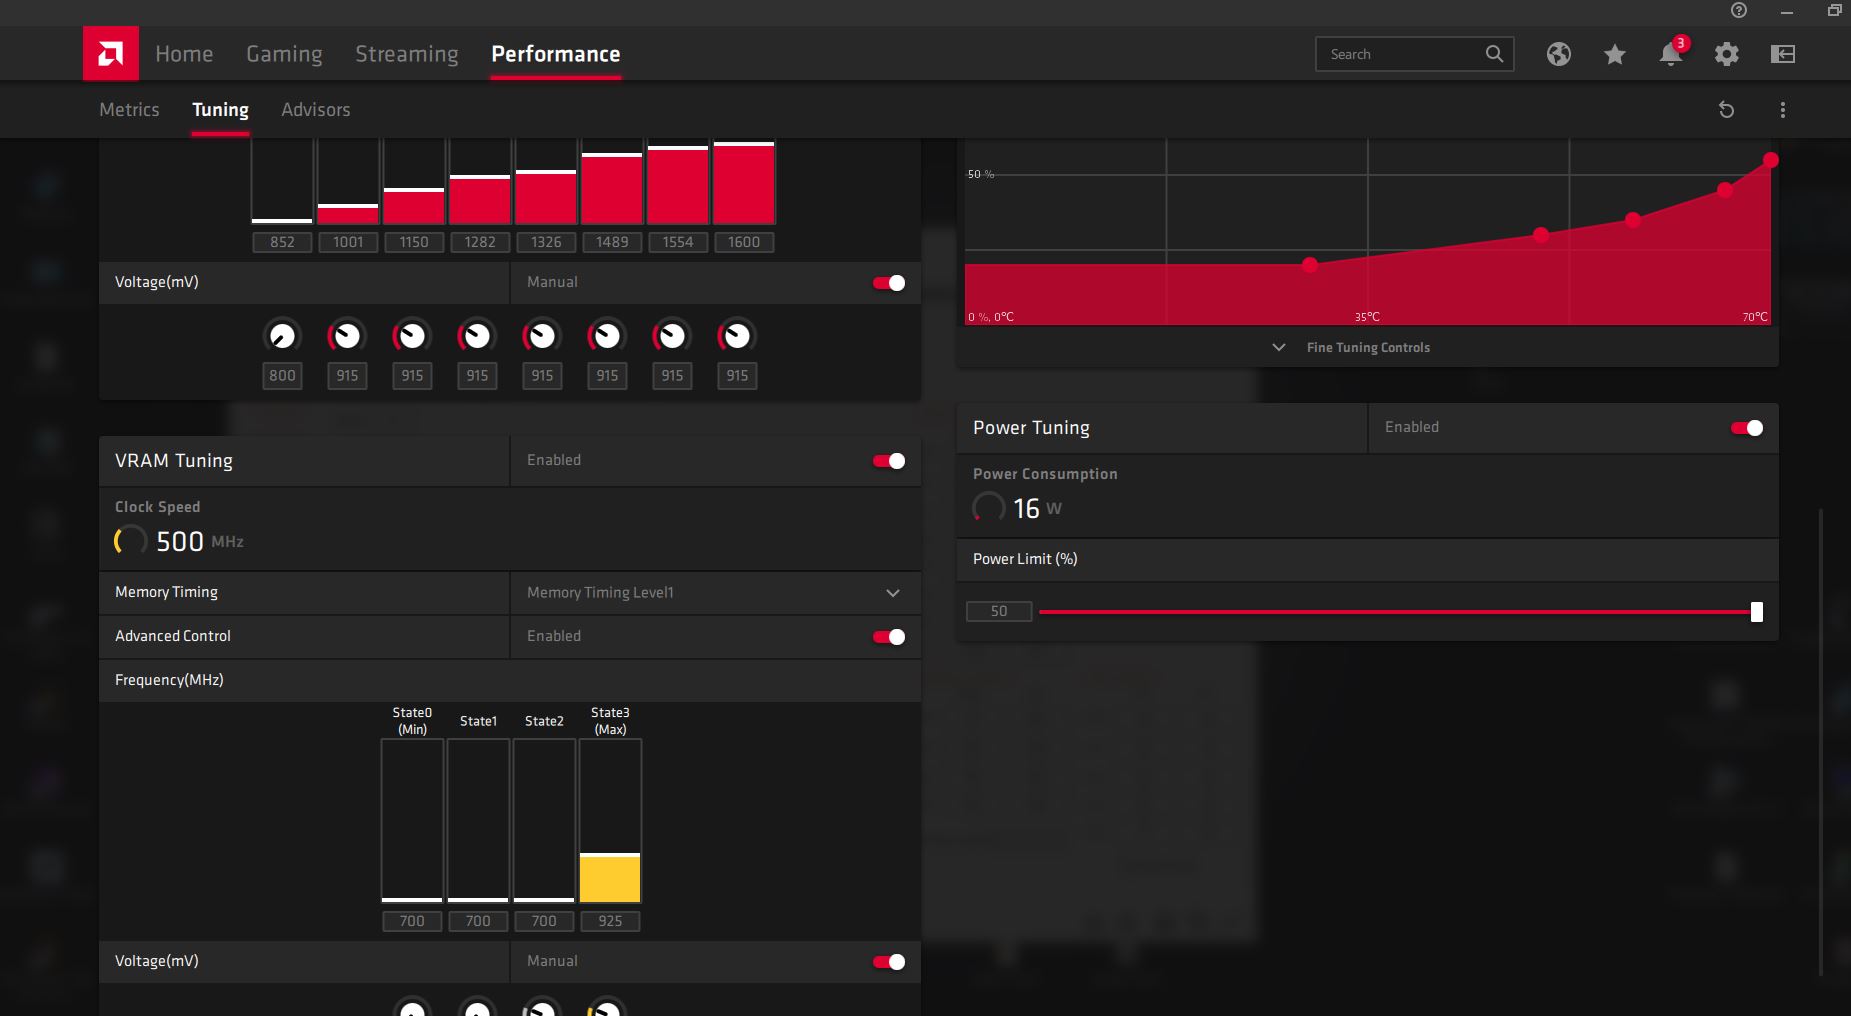
Task: Click the GPU frequency field 1554
Action: pos(678,242)
